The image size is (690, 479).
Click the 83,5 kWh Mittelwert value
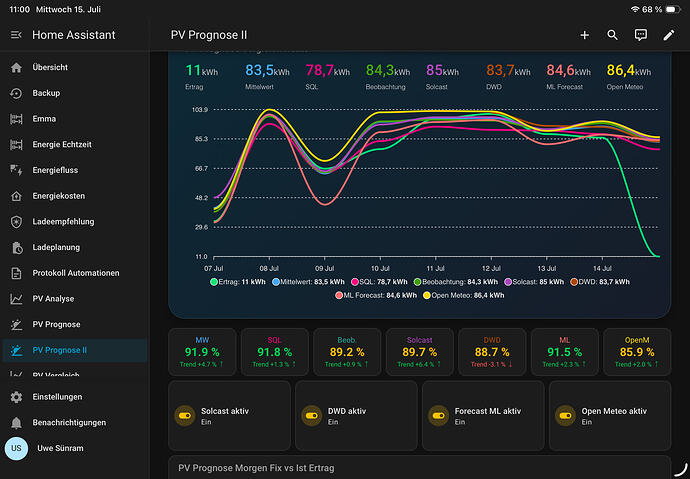267,70
